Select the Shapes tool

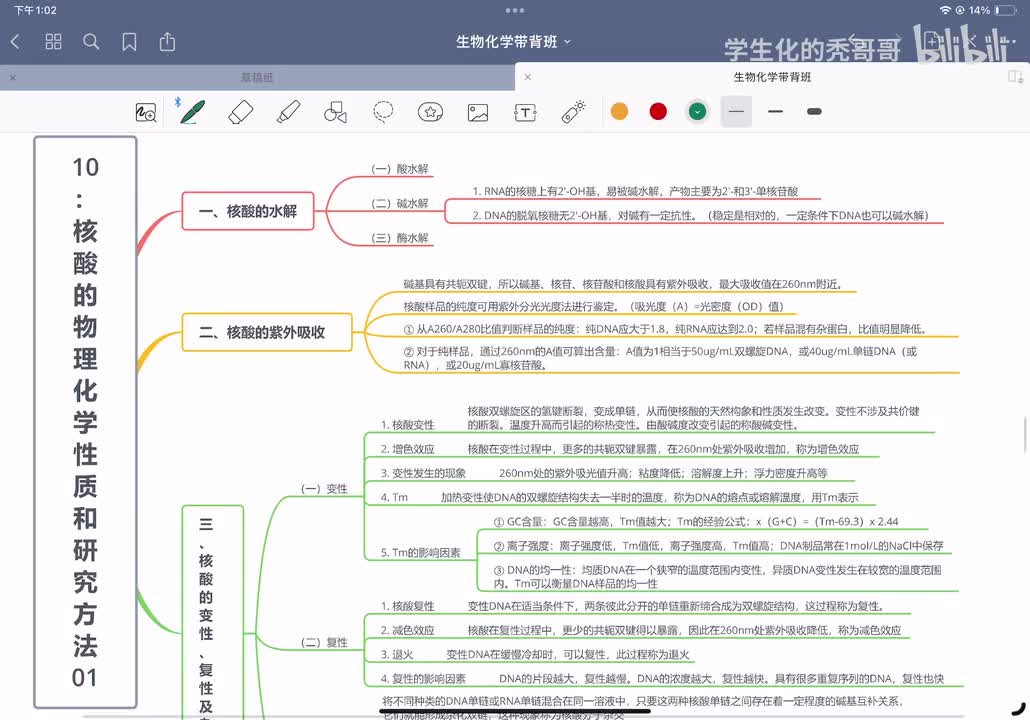(x=336, y=112)
